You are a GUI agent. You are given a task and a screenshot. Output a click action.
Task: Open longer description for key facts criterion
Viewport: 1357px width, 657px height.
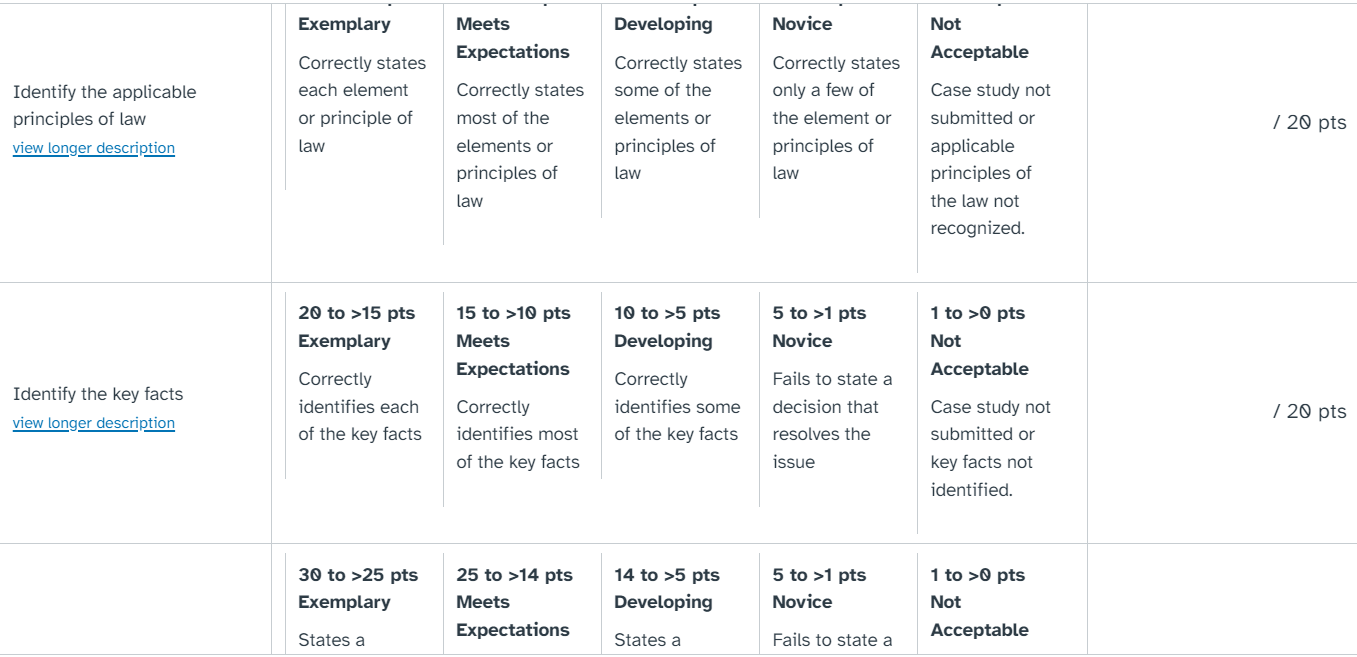tap(94, 423)
